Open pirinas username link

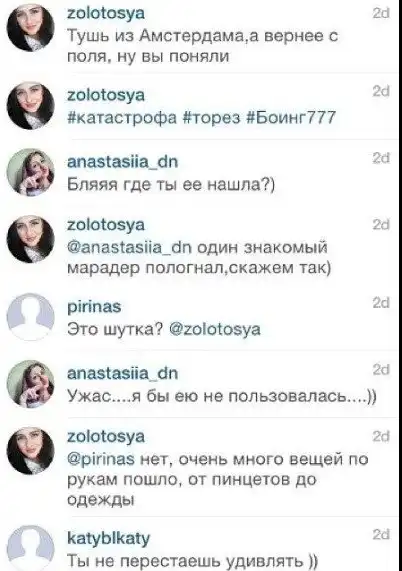tap(94, 307)
